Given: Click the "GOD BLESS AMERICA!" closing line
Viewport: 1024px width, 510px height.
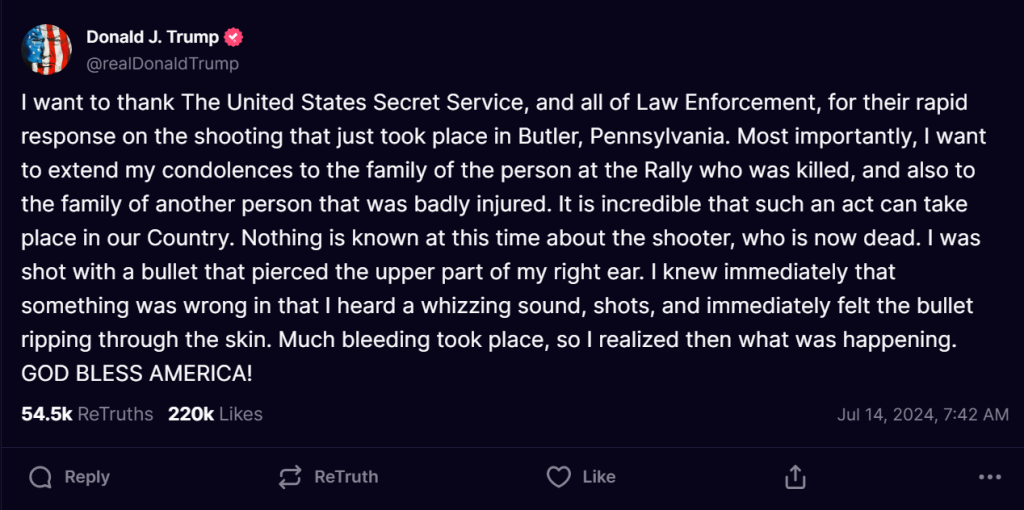Looking at the screenshot, I should click(x=137, y=374).
